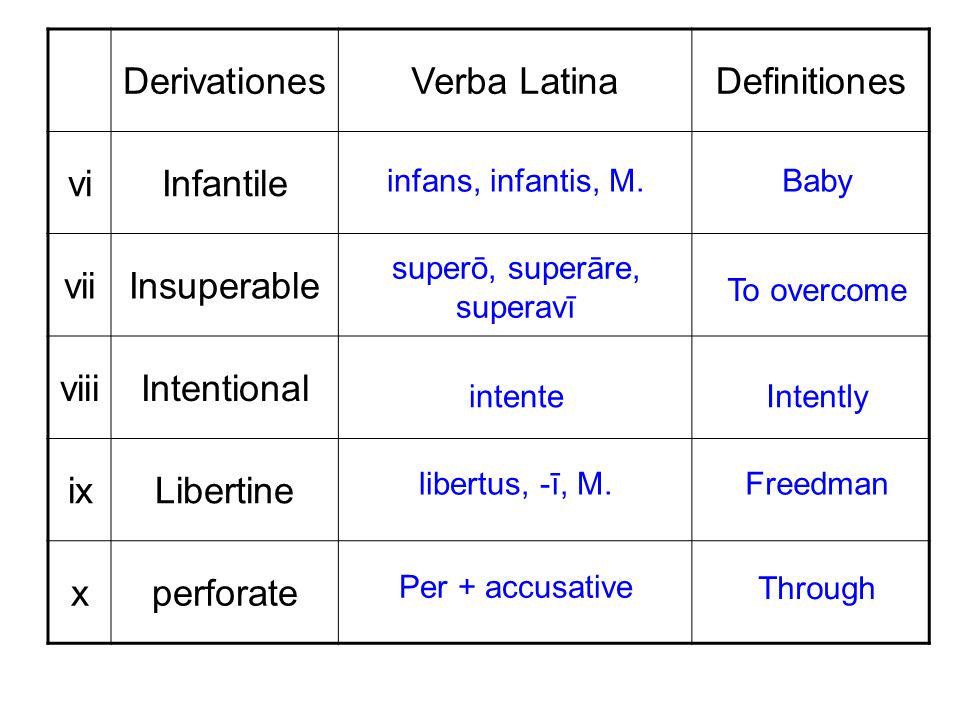This screenshot has width=960, height=720.
Task: Click the definition Baby
Action: coord(817,182)
